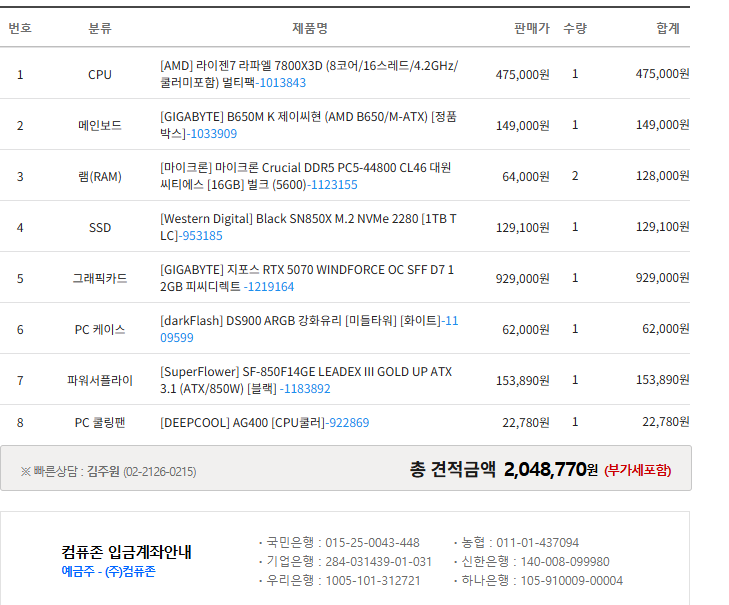Click the RTX 5070 WINDFORCE product name
Image resolution: width=729 pixels, height=605 pixels.
pos(307,278)
